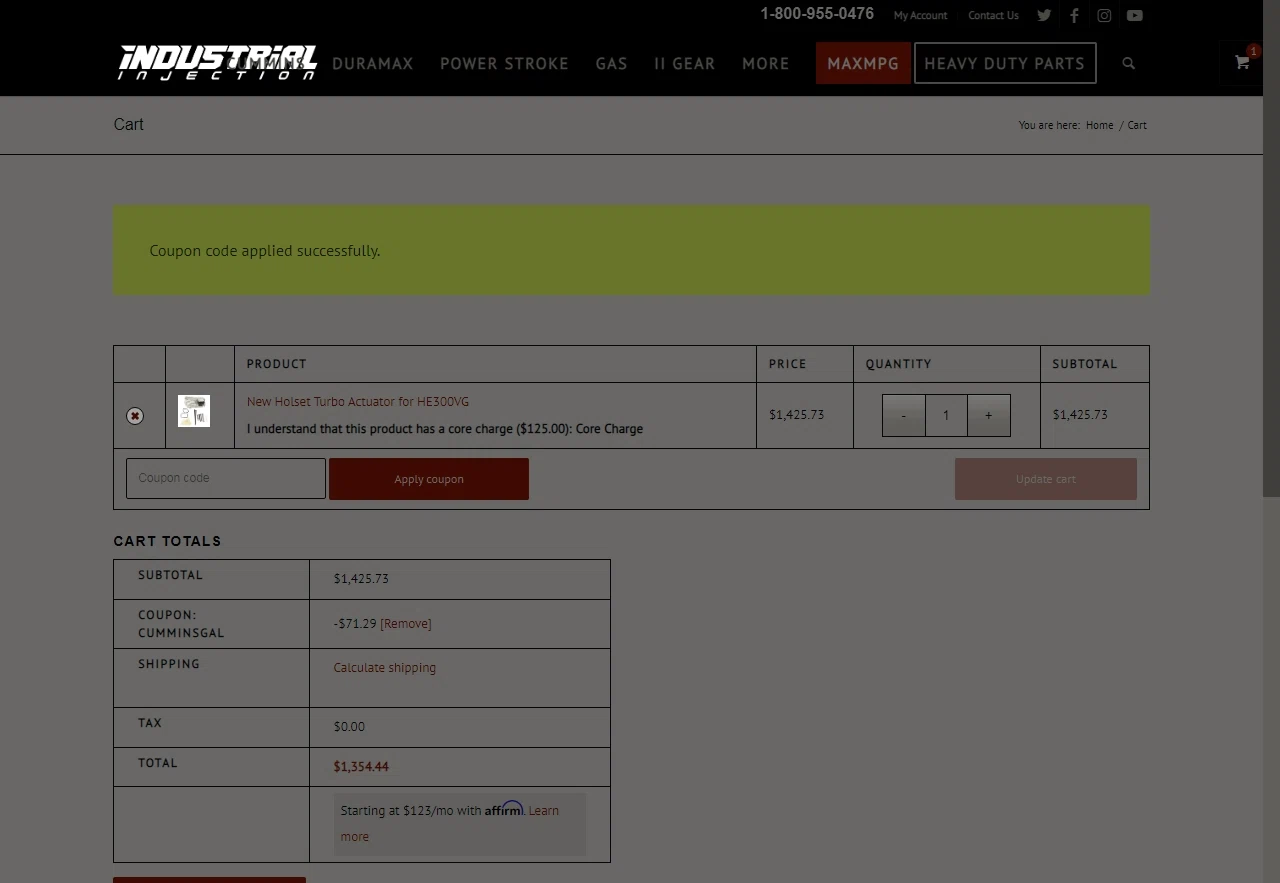Viewport: 1280px width, 883px height.
Task: Click the total amount $1,354.44
Action: coord(361,767)
